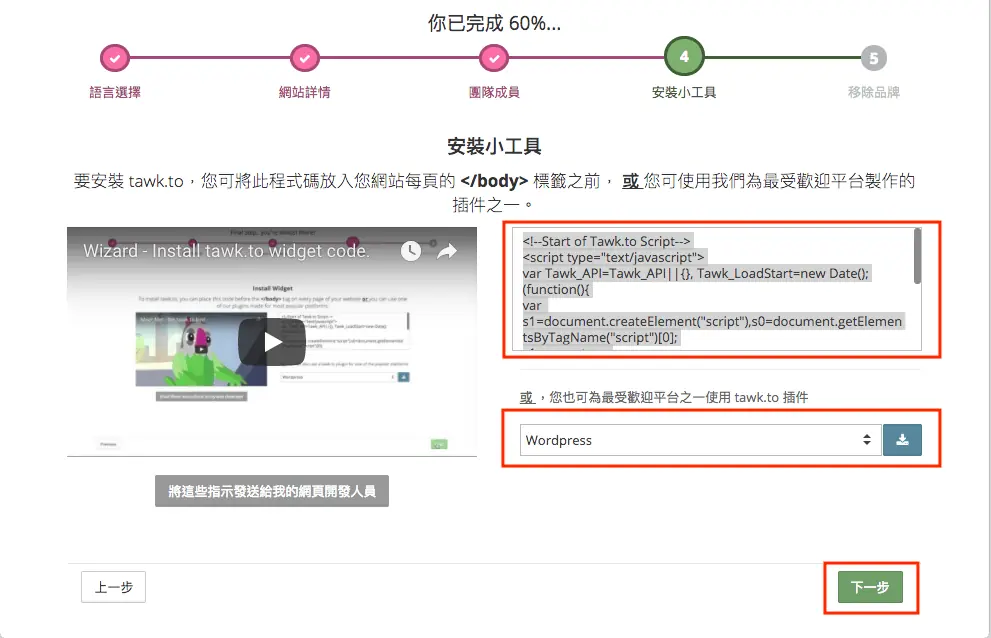
Task: Click the 語言選擇 step checkmark circle
Action: click(115, 58)
